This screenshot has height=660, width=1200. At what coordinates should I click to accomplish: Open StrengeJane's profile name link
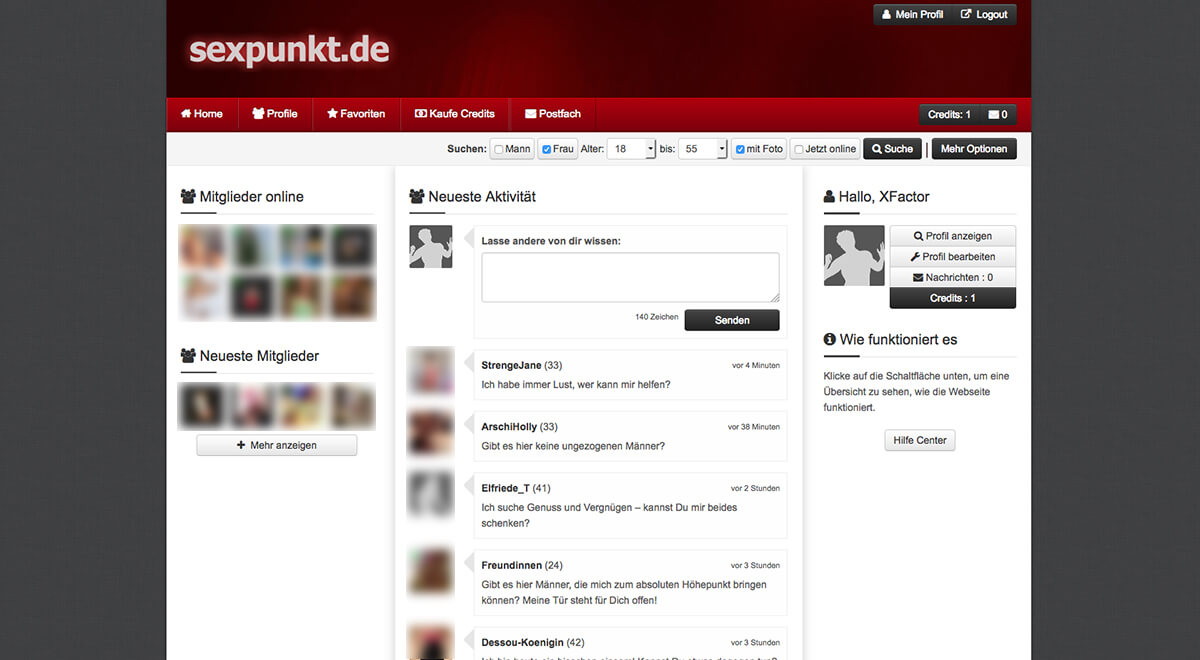point(511,365)
